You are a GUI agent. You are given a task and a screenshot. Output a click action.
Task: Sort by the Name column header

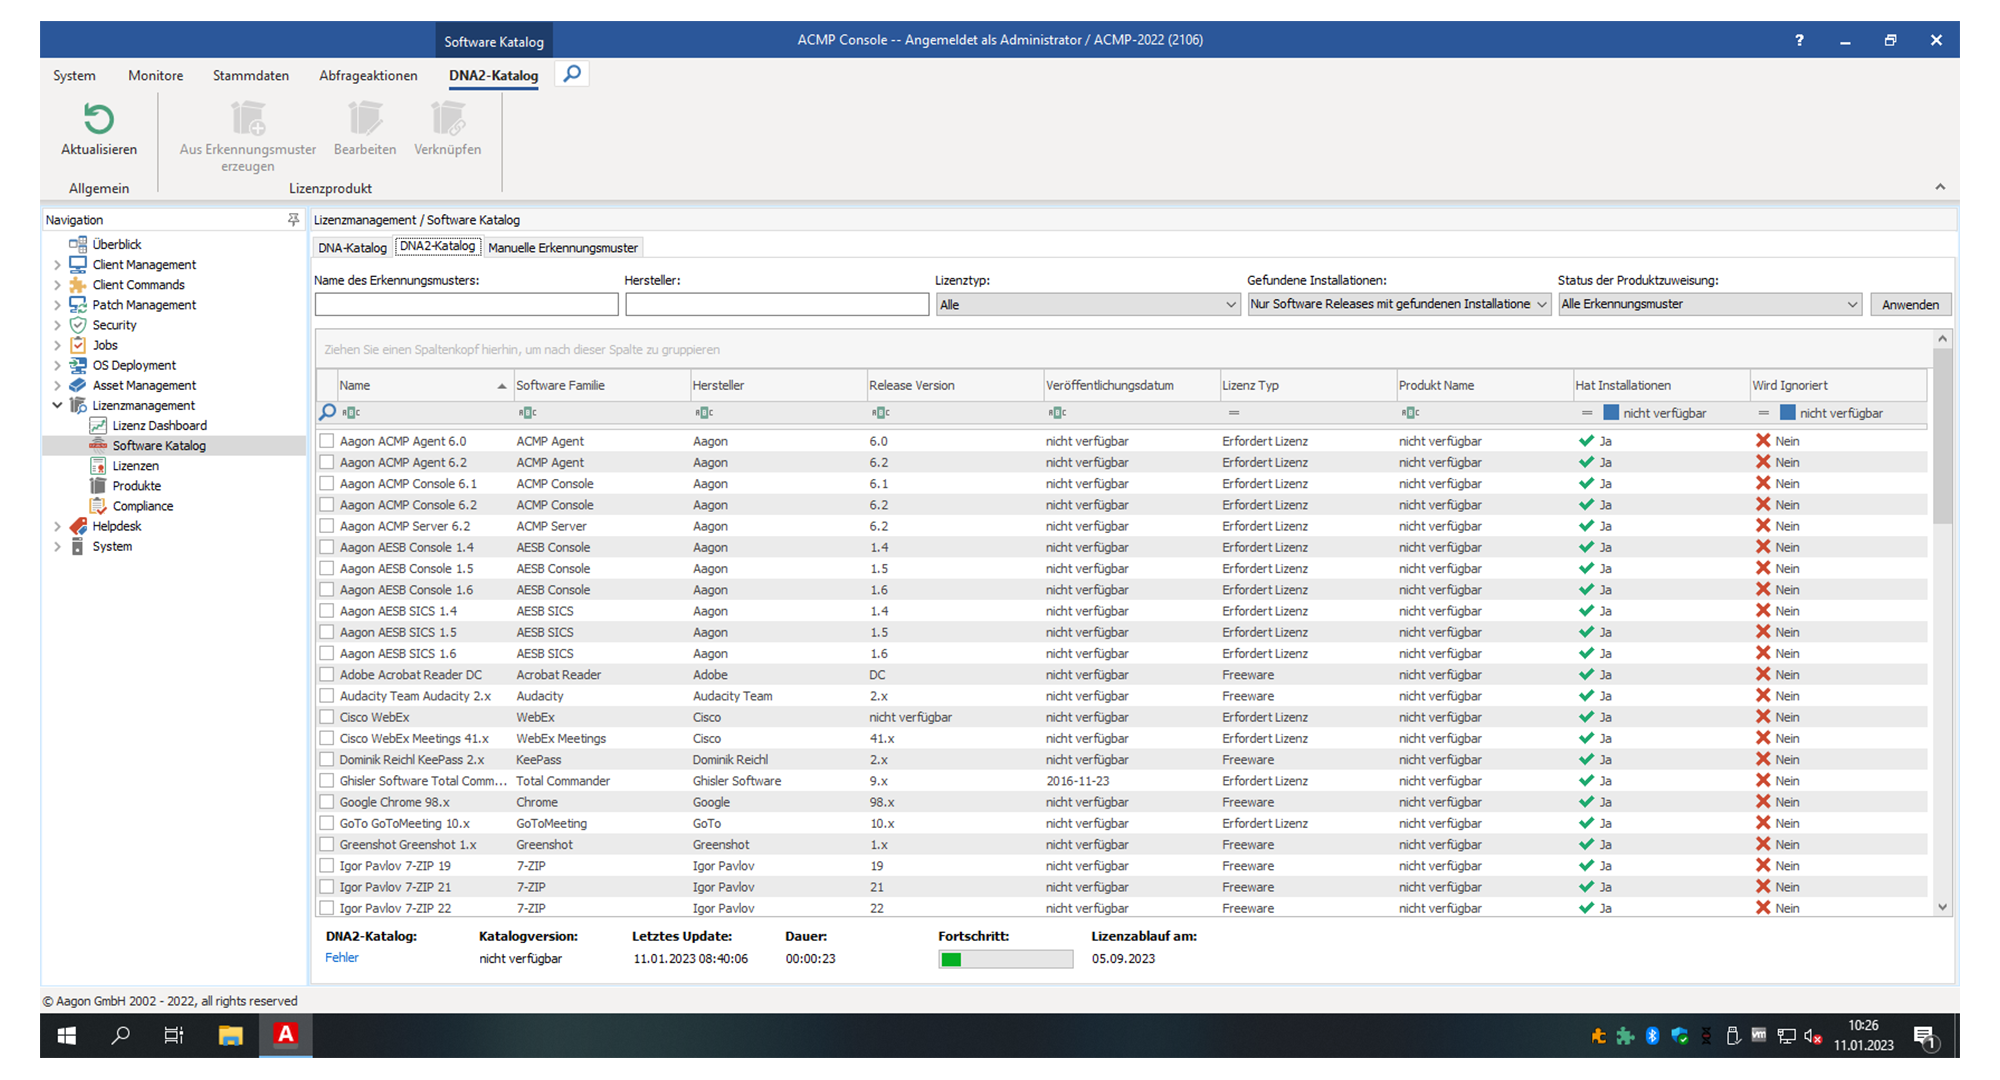424,385
